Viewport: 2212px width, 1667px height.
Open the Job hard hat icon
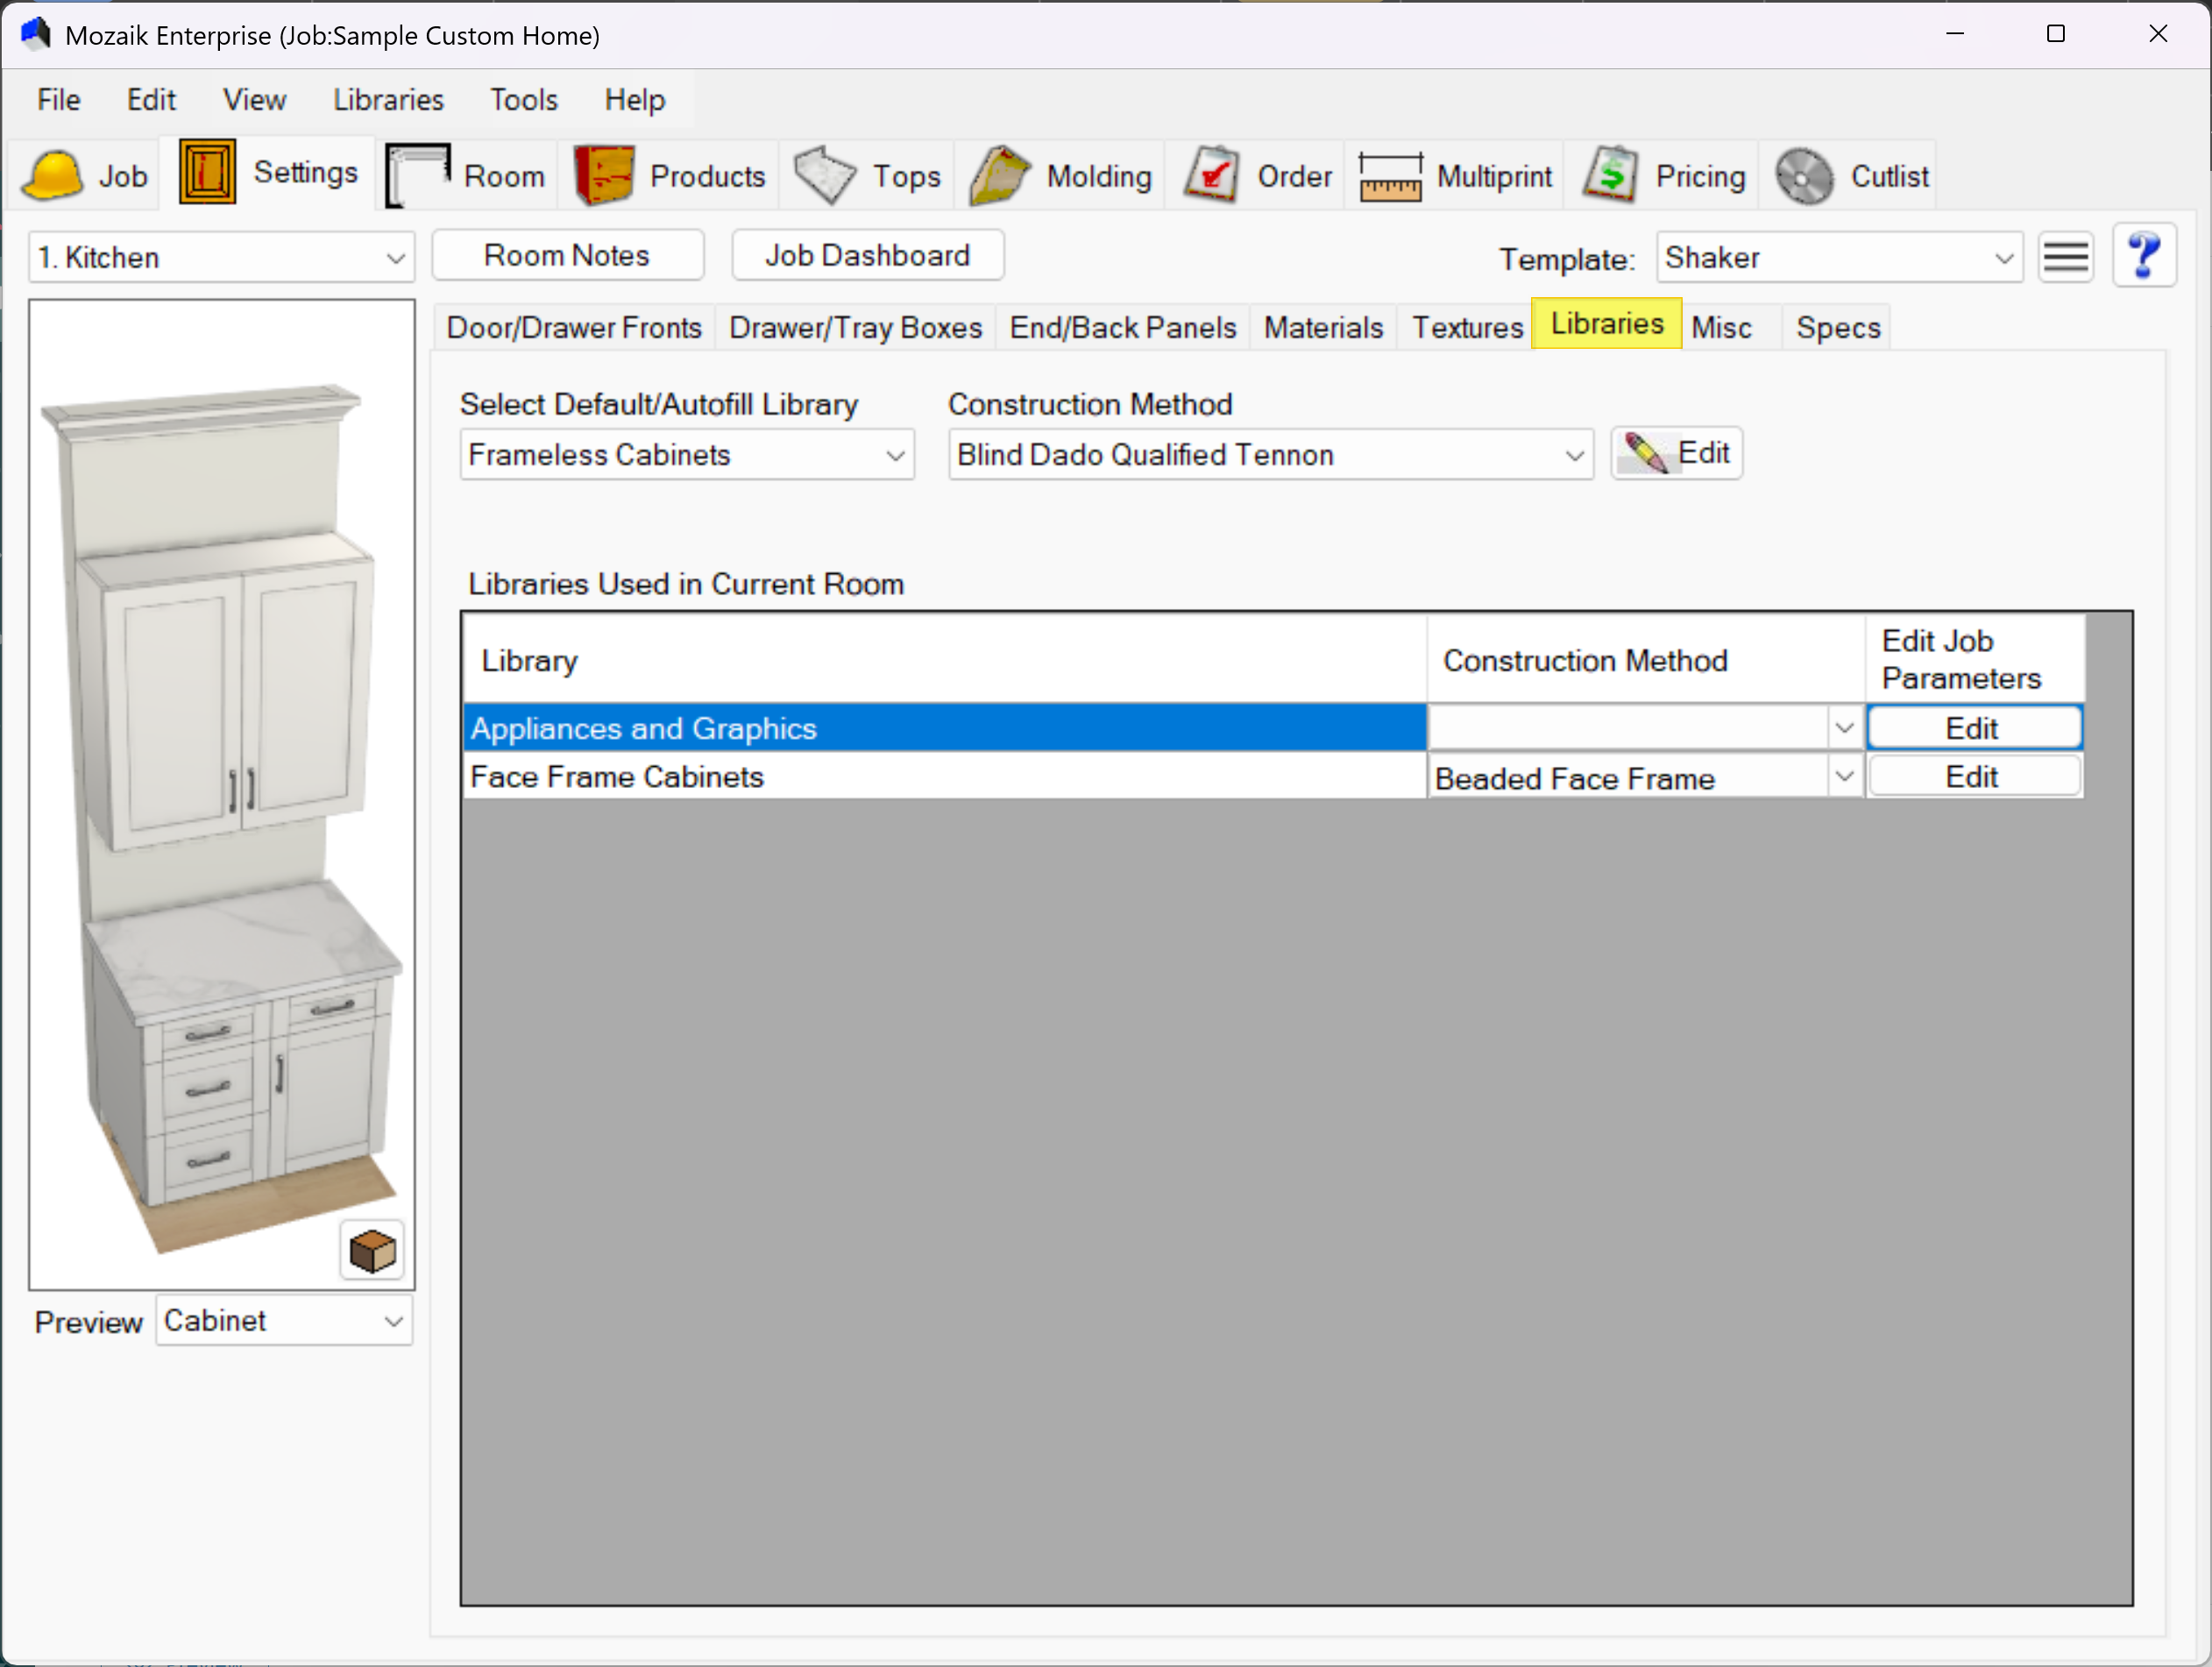click(x=52, y=176)
